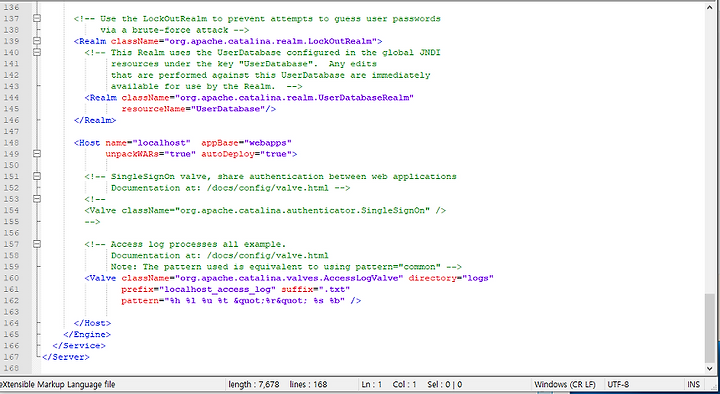Click the 'org.apache.catalina.realm.LockOutRealm' class name
The height and width of the screenshot is (394, 720).
click(x=271, y=41)
